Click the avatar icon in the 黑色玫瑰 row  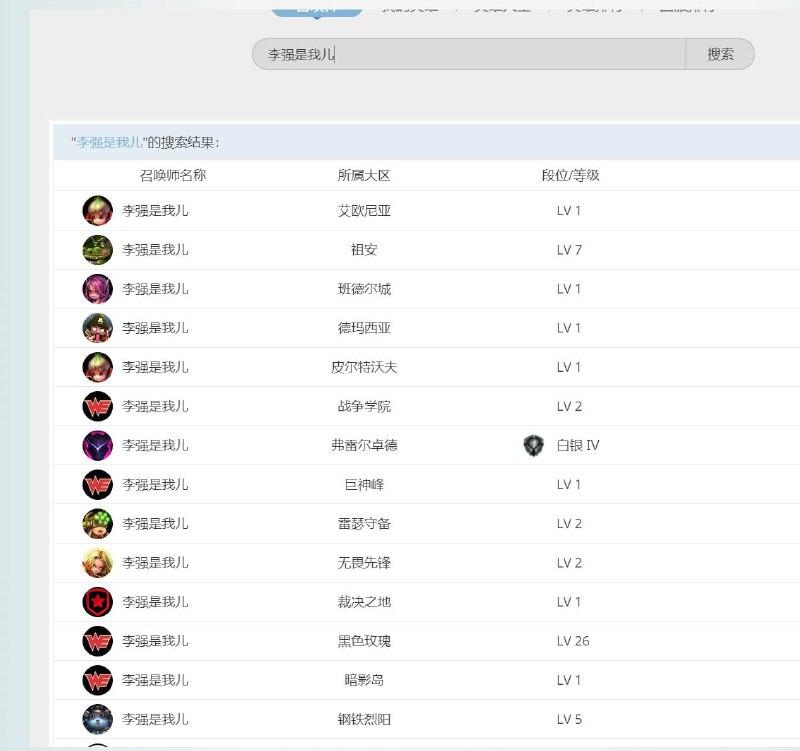pos(97,641)
